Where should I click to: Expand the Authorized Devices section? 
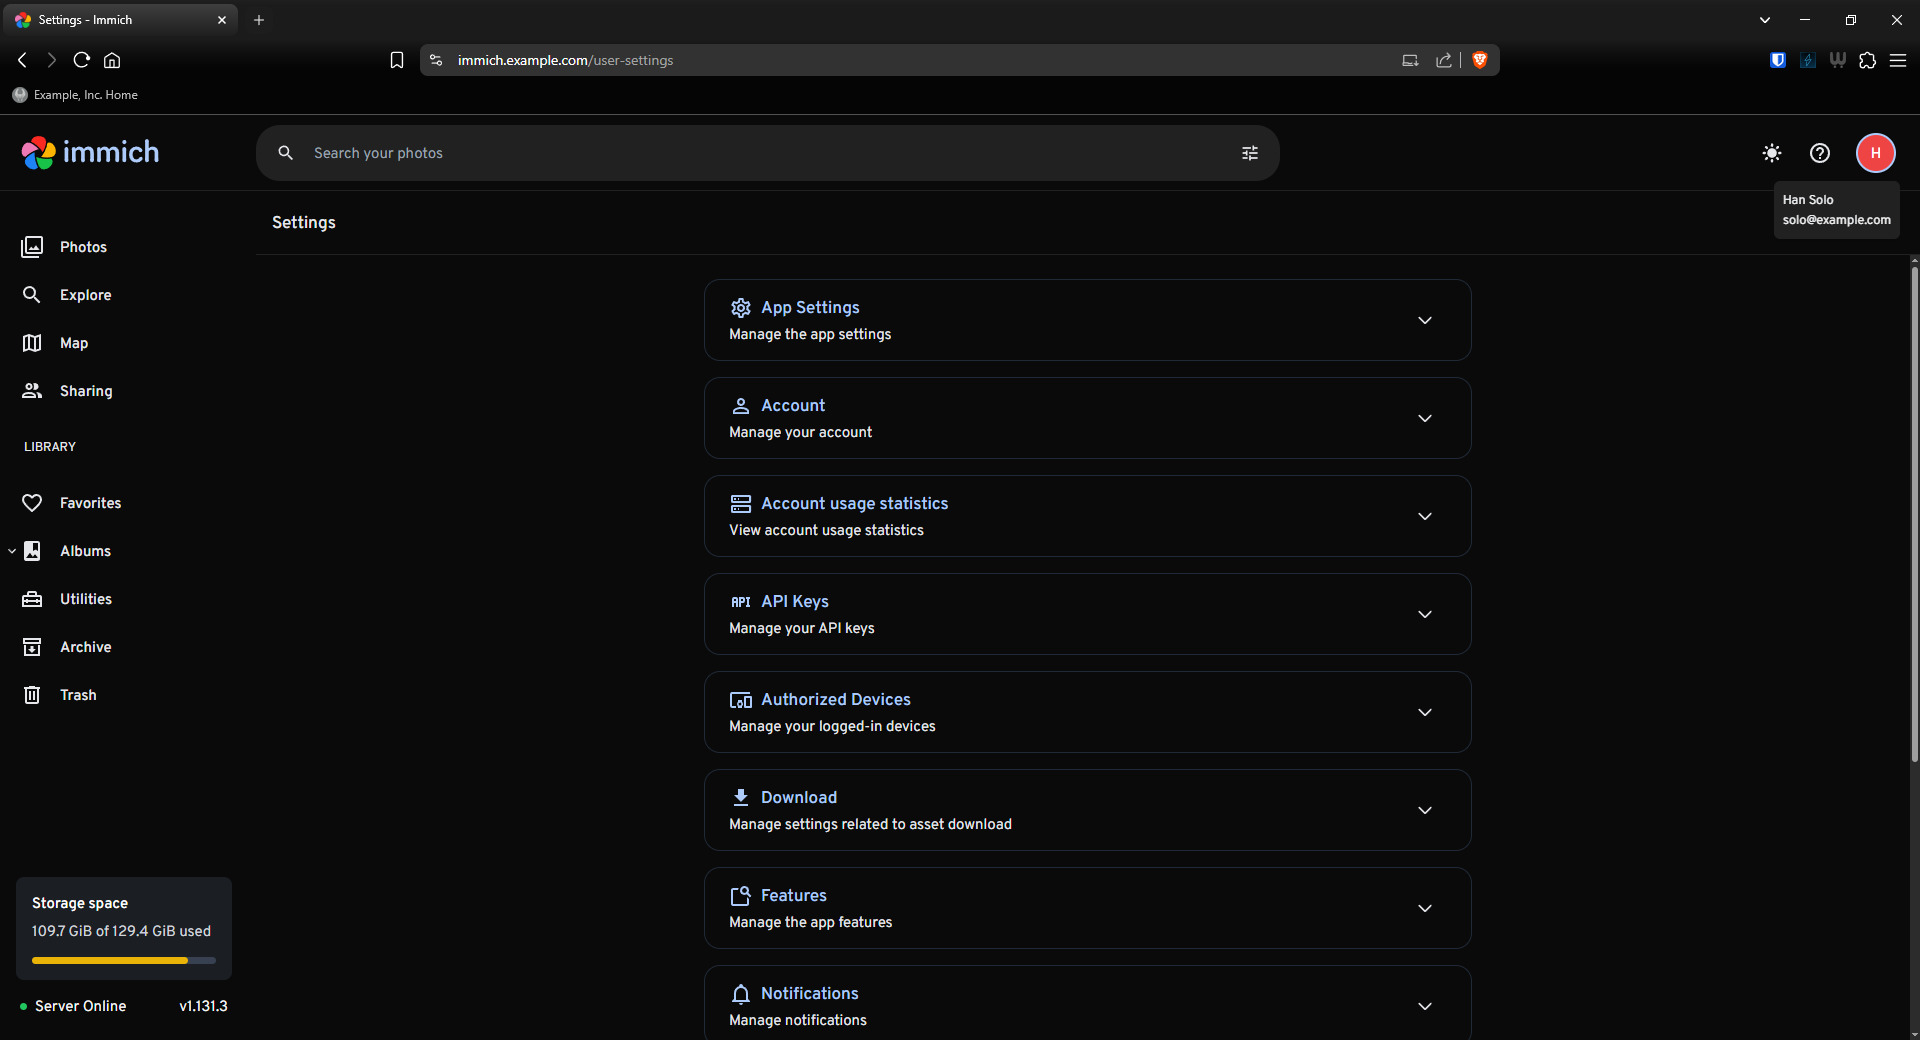point(1087,712)
